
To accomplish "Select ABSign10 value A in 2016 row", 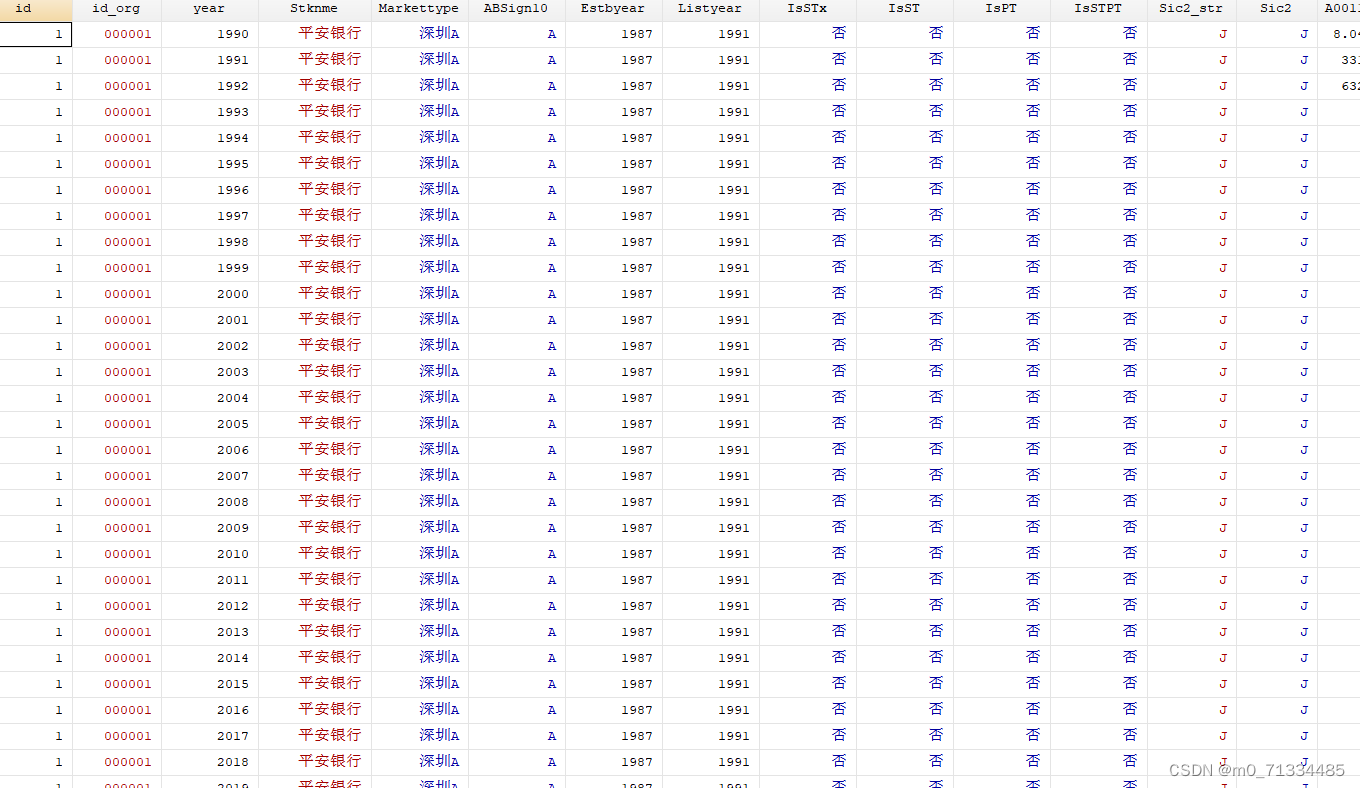I will pyautogui.click(x=516, y=710).
